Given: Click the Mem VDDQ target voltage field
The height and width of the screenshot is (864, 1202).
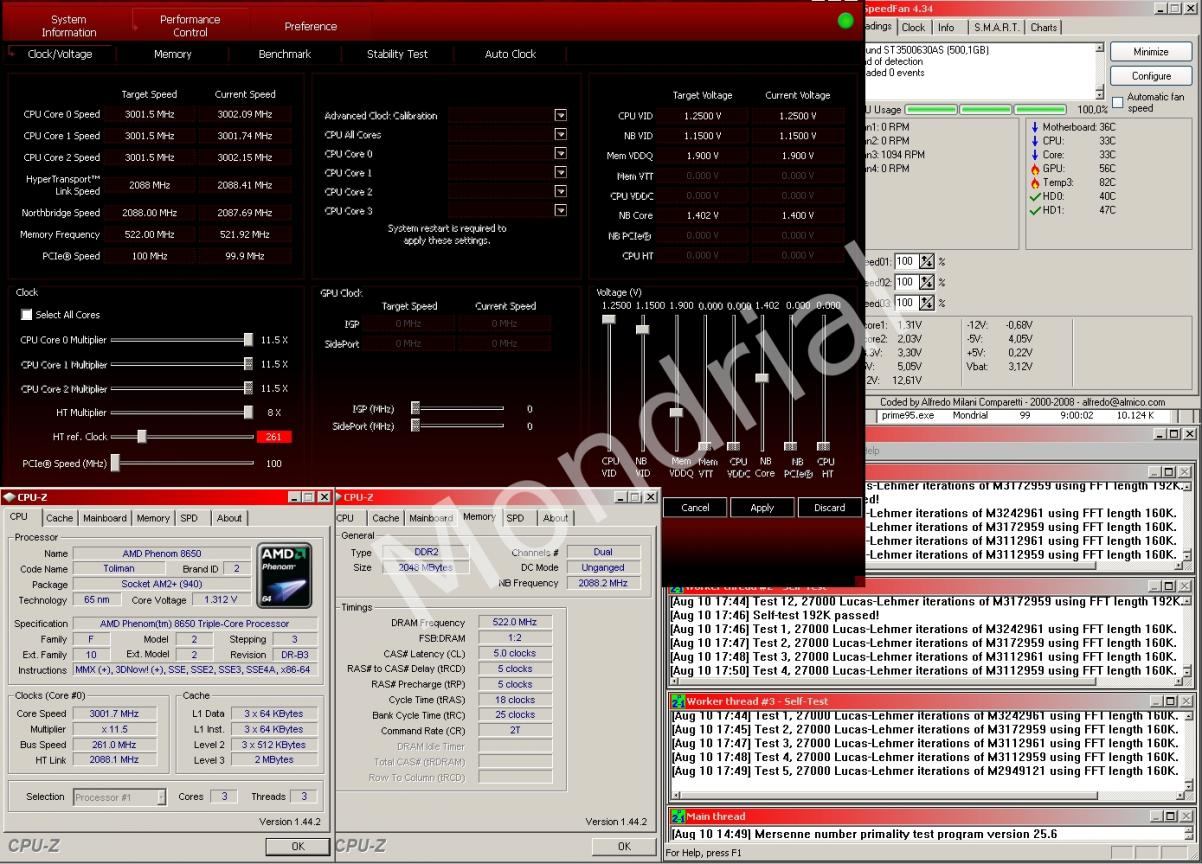Looking at the screenshot, I should 703,155.
